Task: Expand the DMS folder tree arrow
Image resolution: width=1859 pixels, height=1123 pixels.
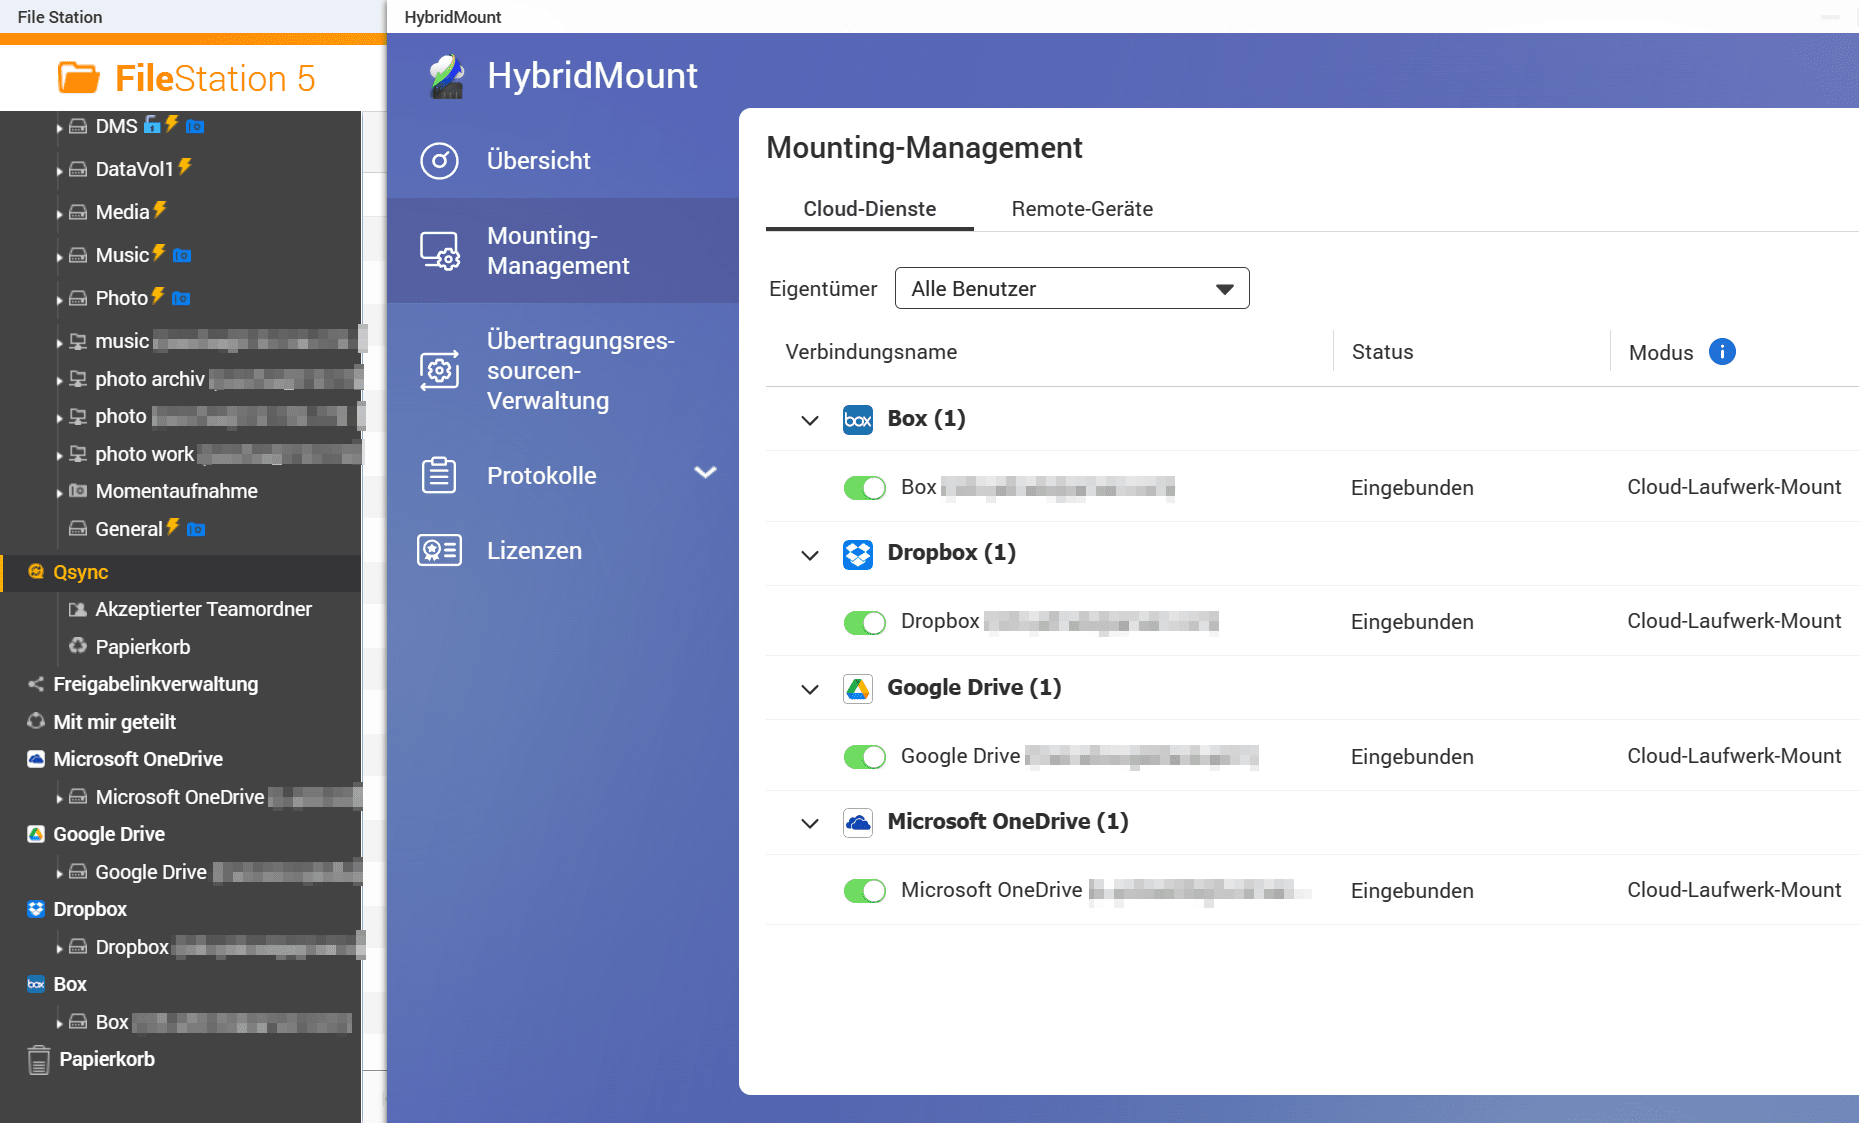Action: 59,128
